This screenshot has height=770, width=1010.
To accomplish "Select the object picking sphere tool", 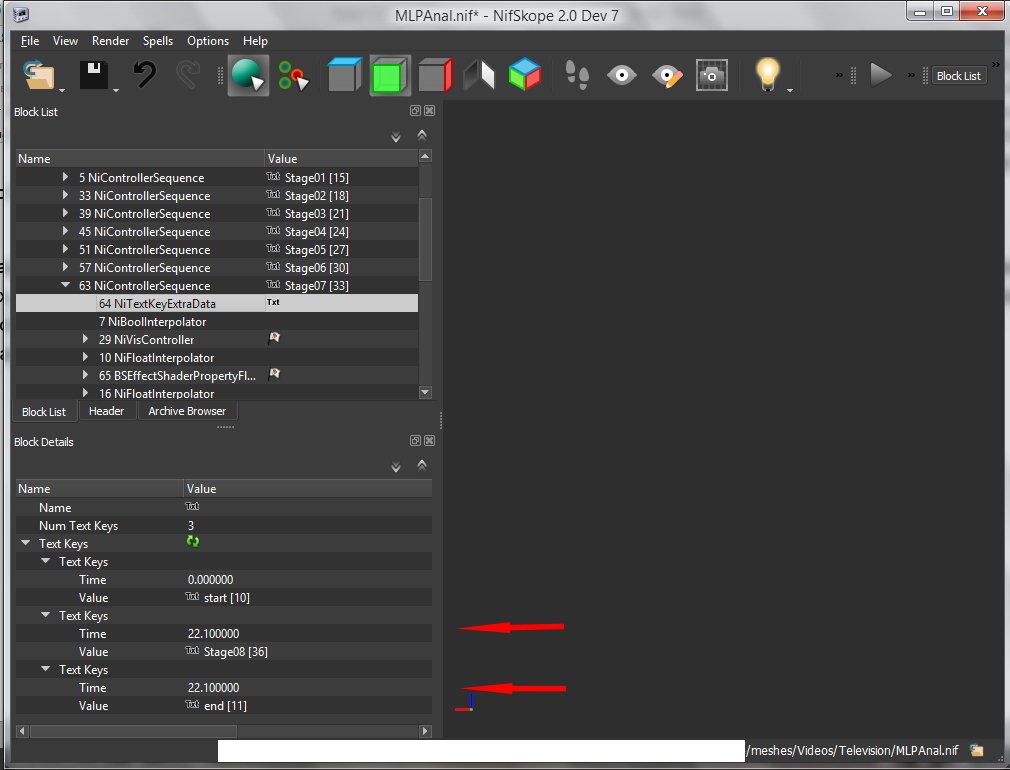I will [x=247, y=76].
